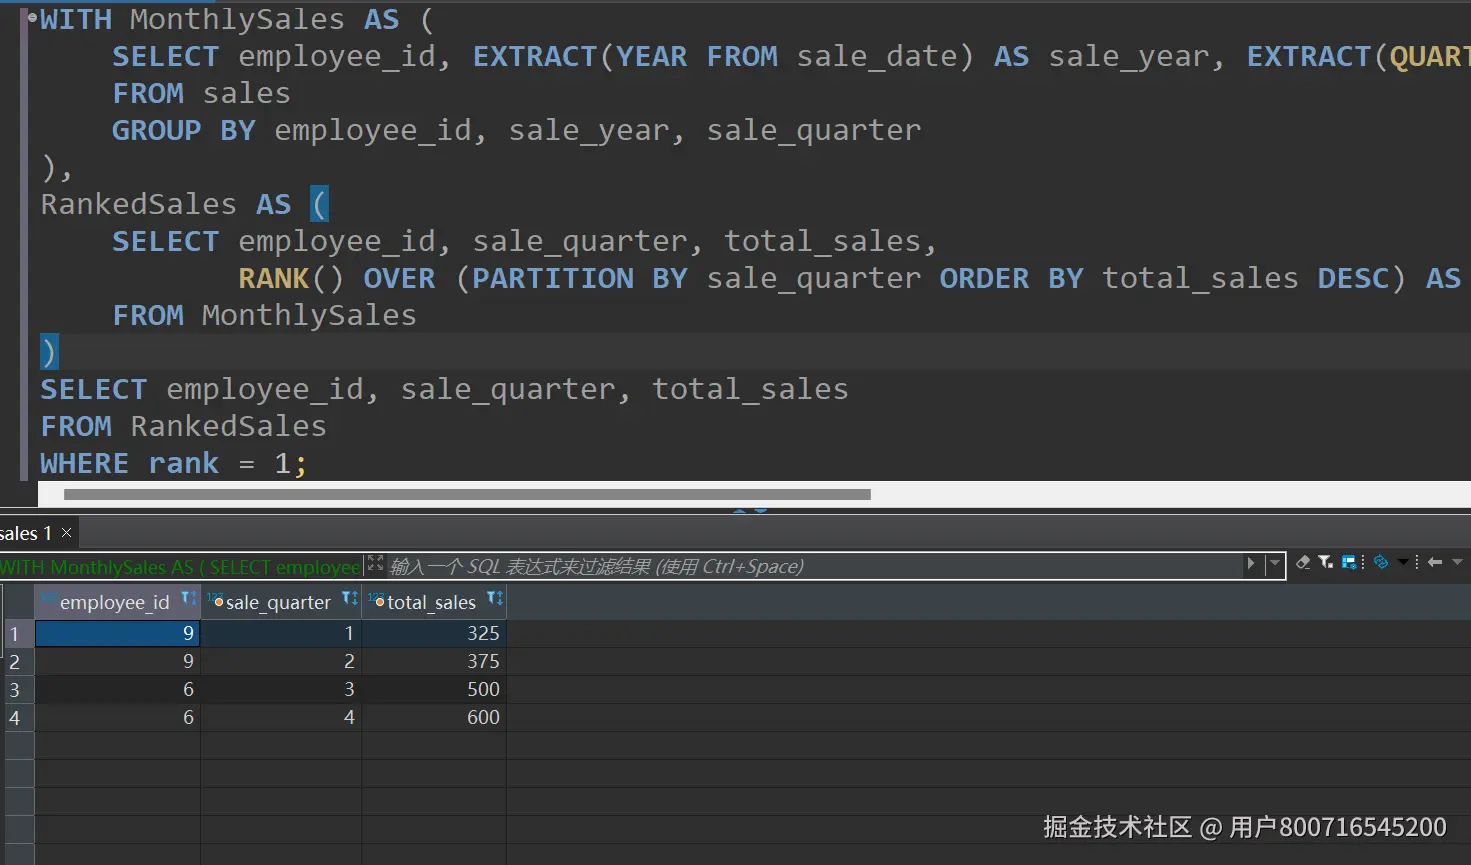The height and width of the screenshot is (865, 1471).
Task: Click employee_id cell in row 3
Action: (118, 690)
